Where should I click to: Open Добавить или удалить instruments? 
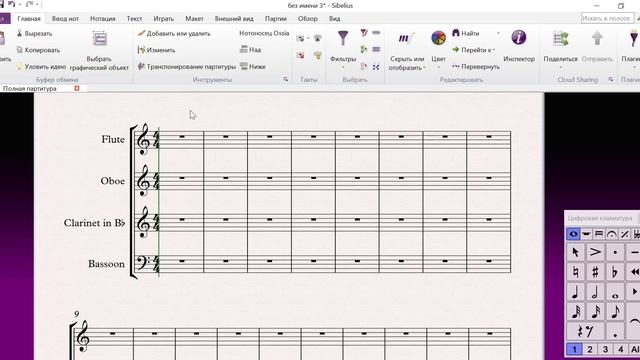[x=174, y=33]
